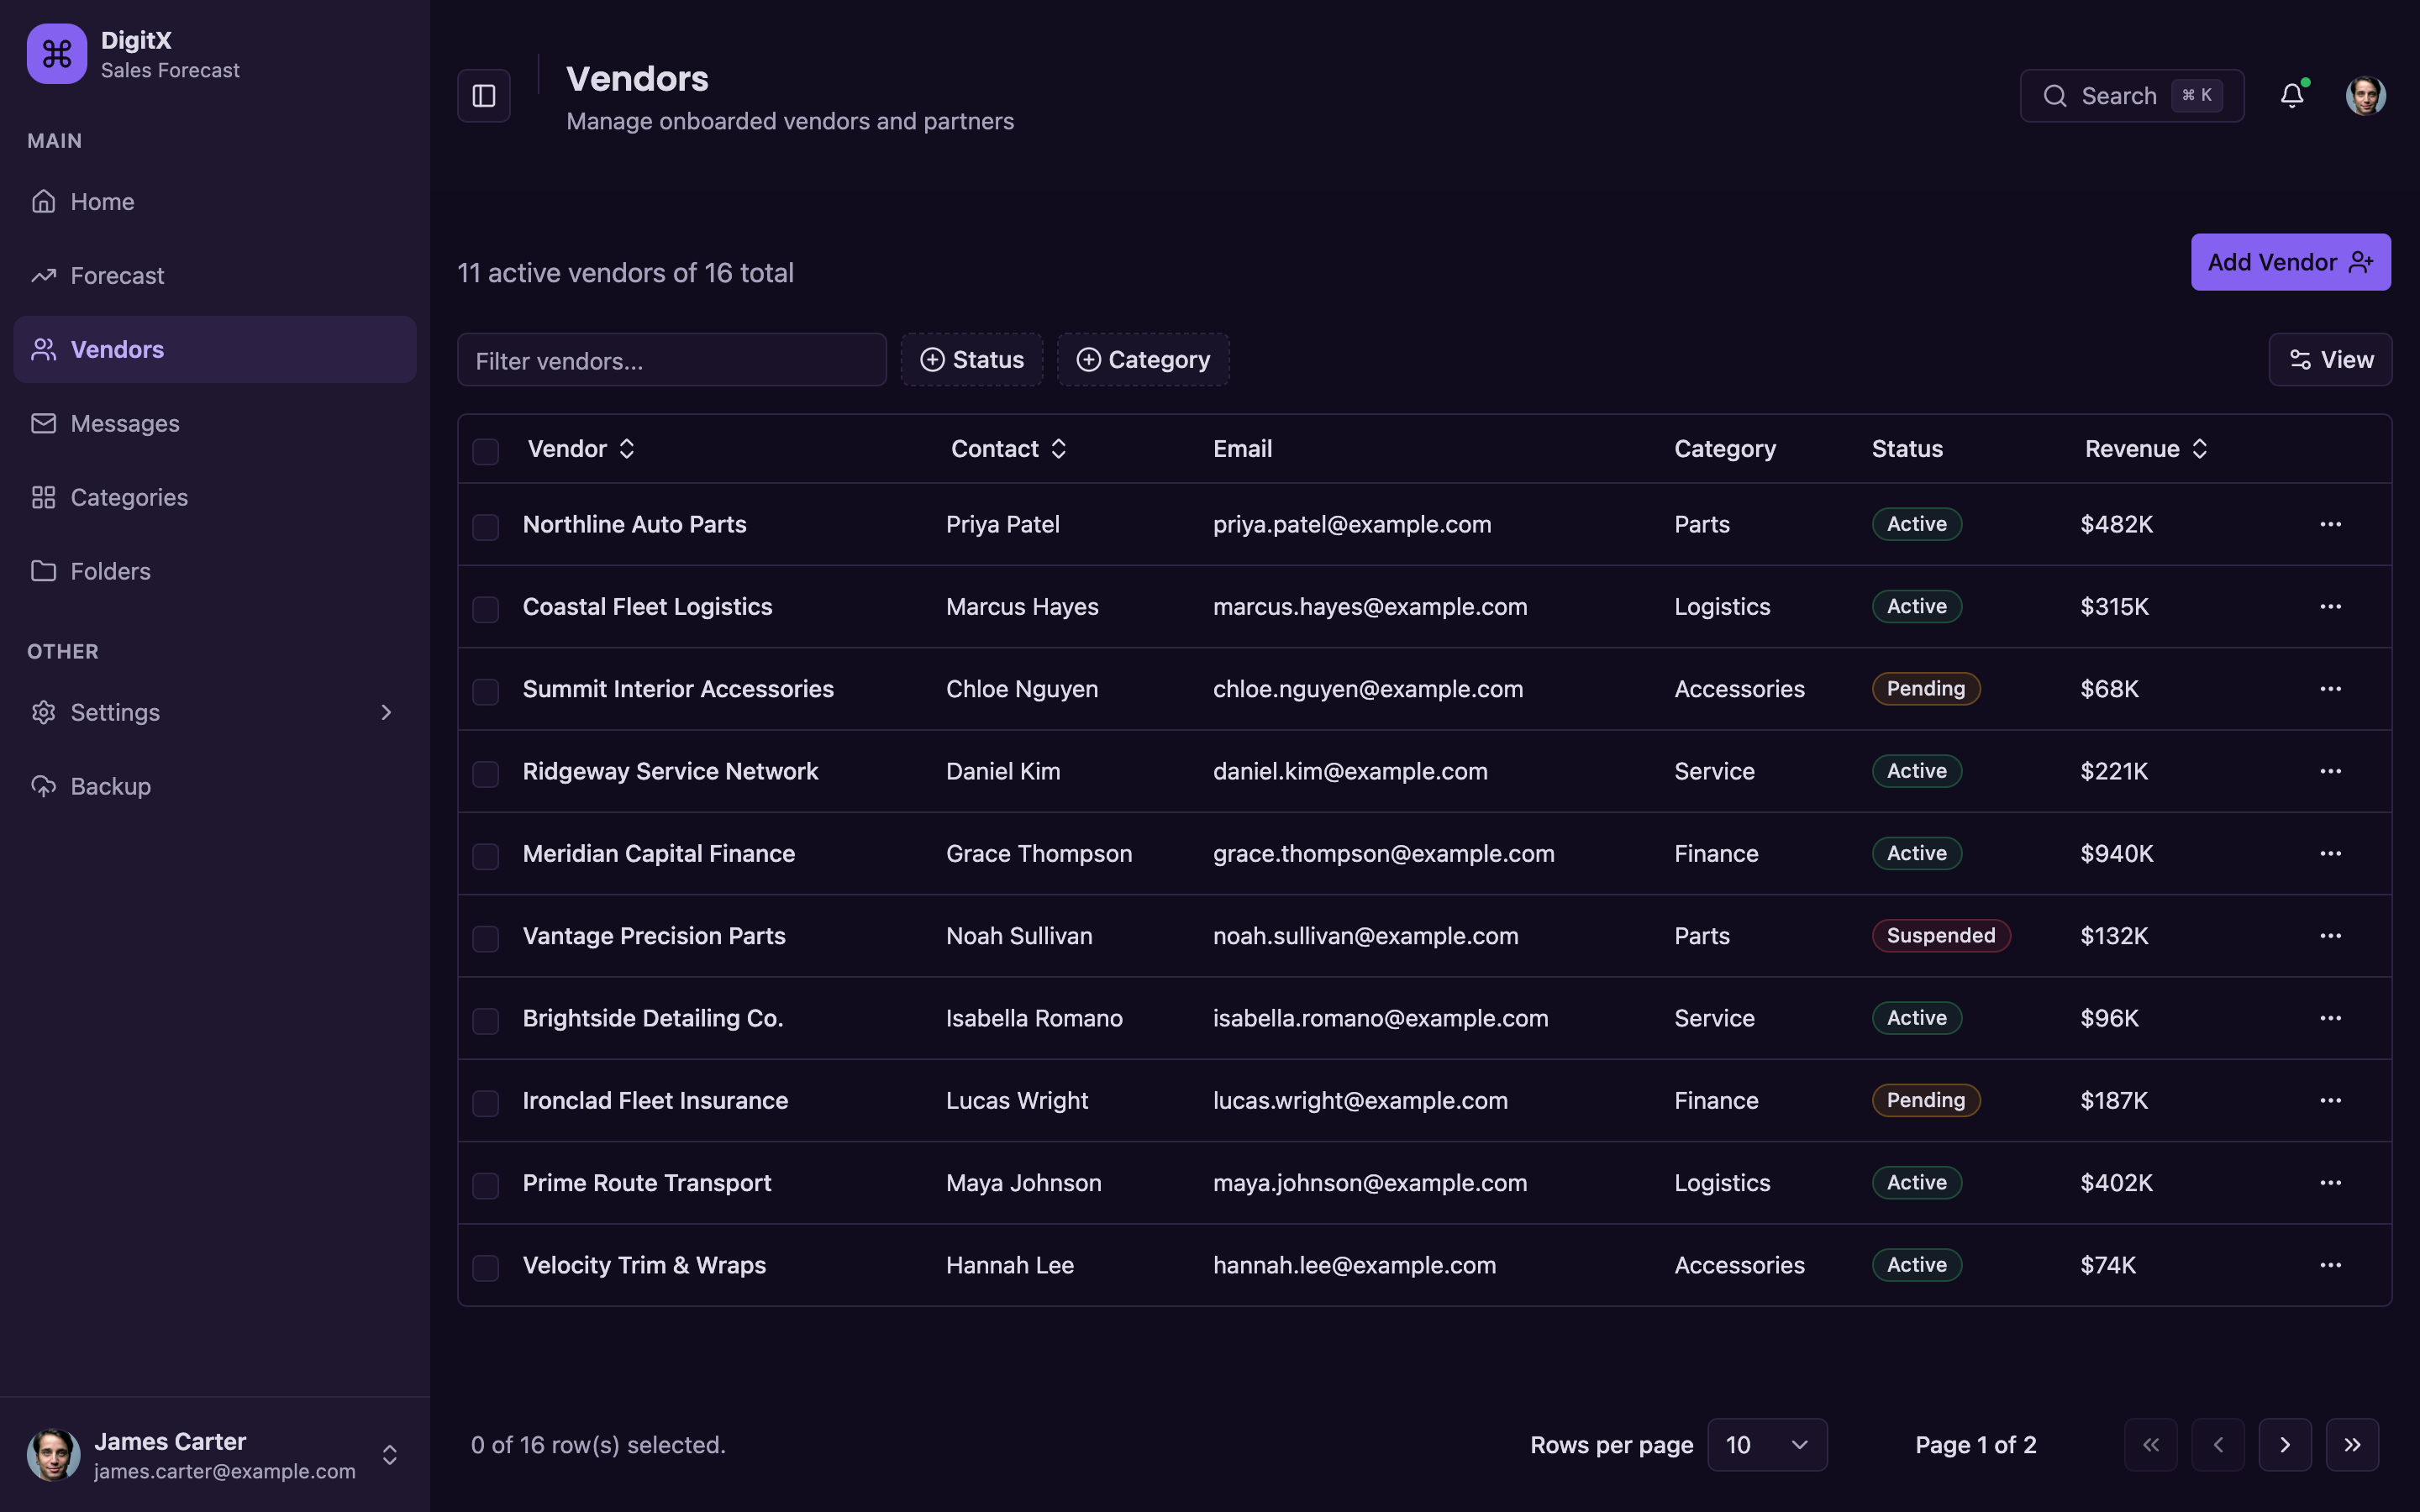Open row actions for Meridian Capital Finance

2331,854
